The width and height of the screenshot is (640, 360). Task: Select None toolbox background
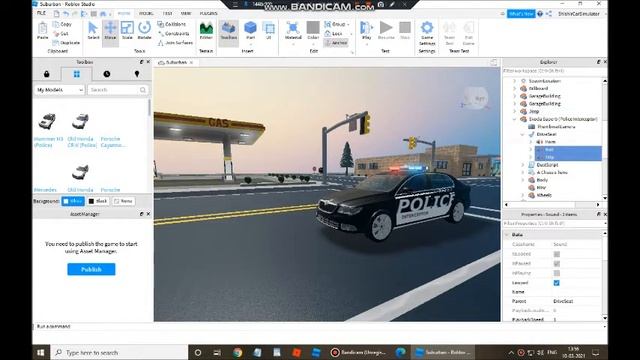[123, 201]
